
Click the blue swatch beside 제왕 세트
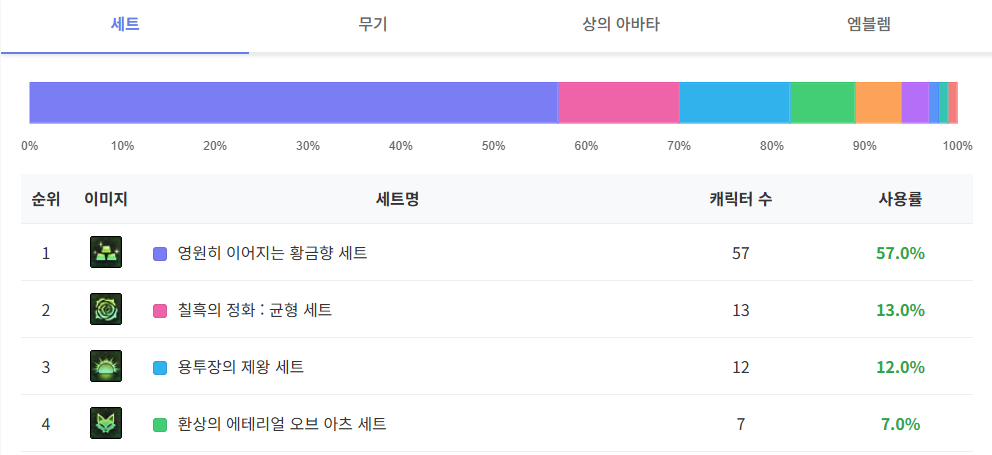pos(160,368)
